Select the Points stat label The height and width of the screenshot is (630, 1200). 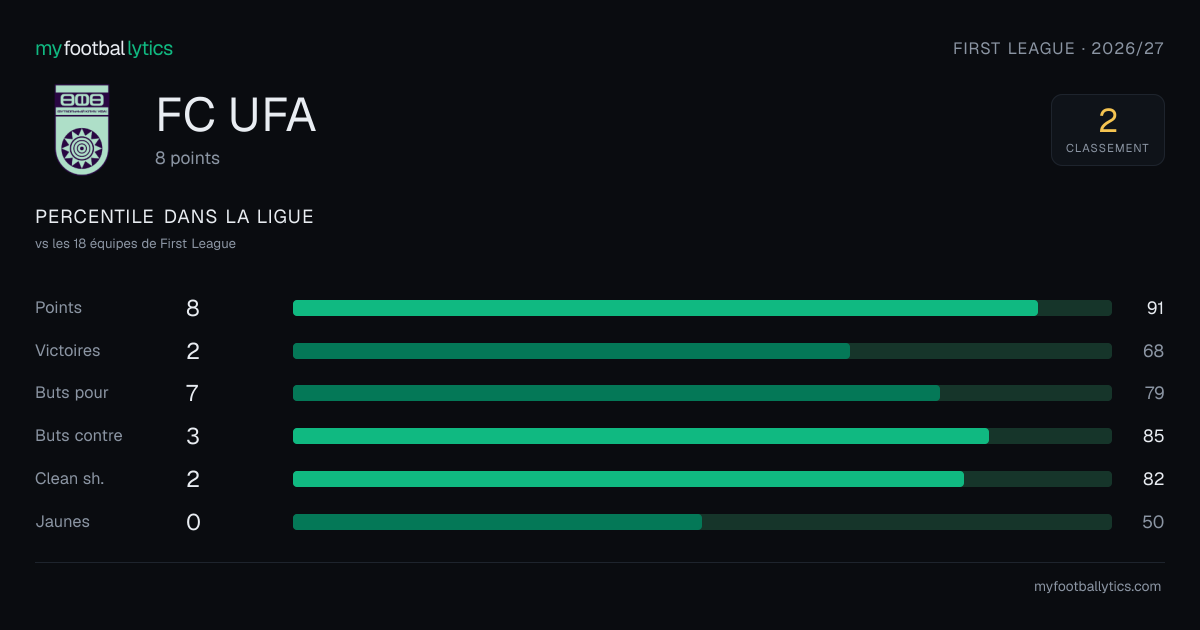click(58, 308)
